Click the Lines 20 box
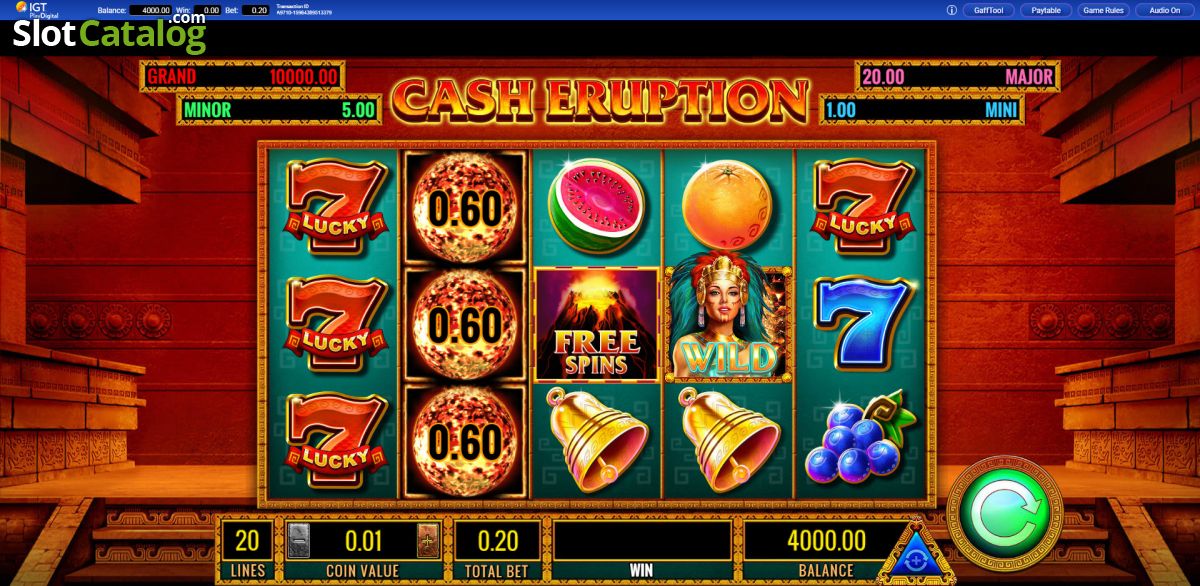 tap(245, 550)
